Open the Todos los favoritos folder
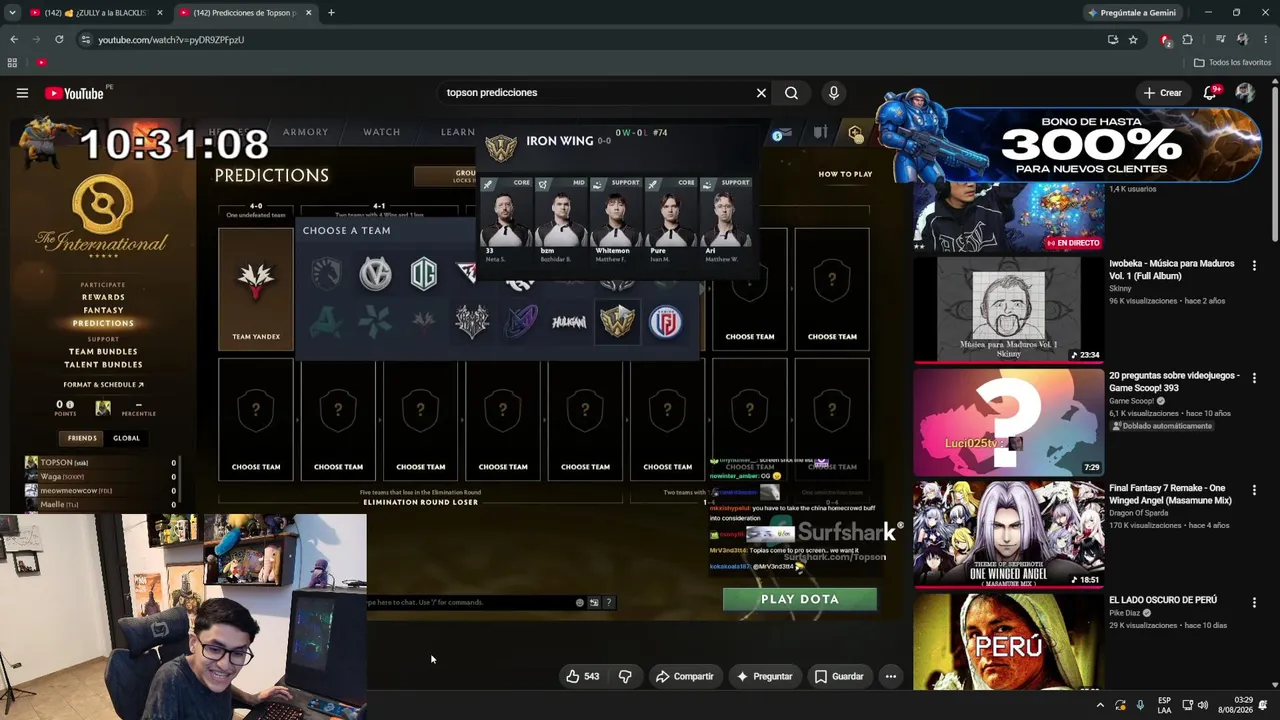This screenshot has height=720, width=1280. (x=1232, y=62)
